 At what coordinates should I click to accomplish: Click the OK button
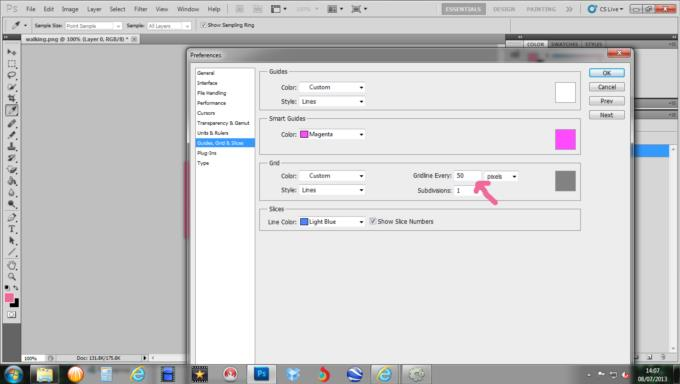pos(607,73)
